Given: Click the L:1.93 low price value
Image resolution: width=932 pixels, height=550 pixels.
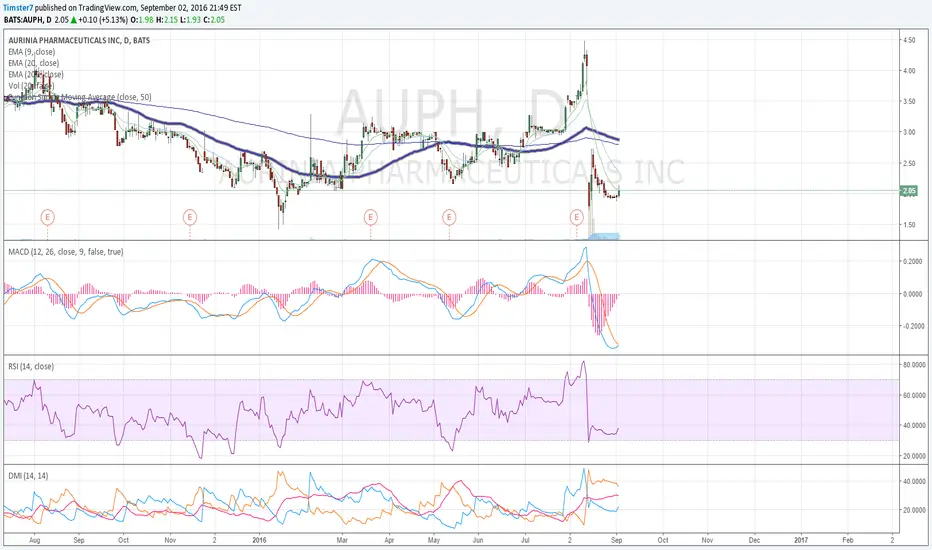Looking at the screenshot, I should pos(191,20).
